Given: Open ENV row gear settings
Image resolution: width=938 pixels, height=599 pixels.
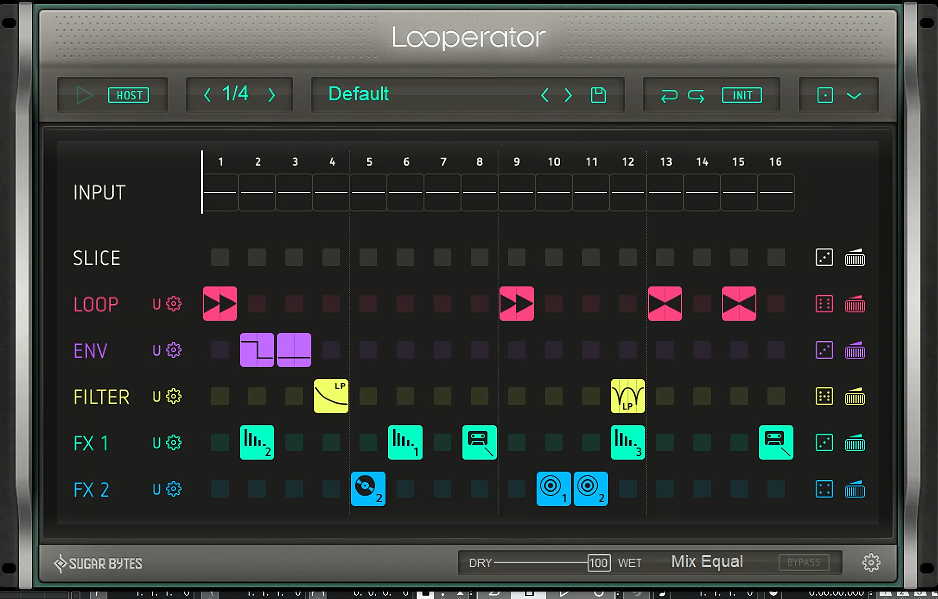Looking at the screenshot, I should [173, 349].
